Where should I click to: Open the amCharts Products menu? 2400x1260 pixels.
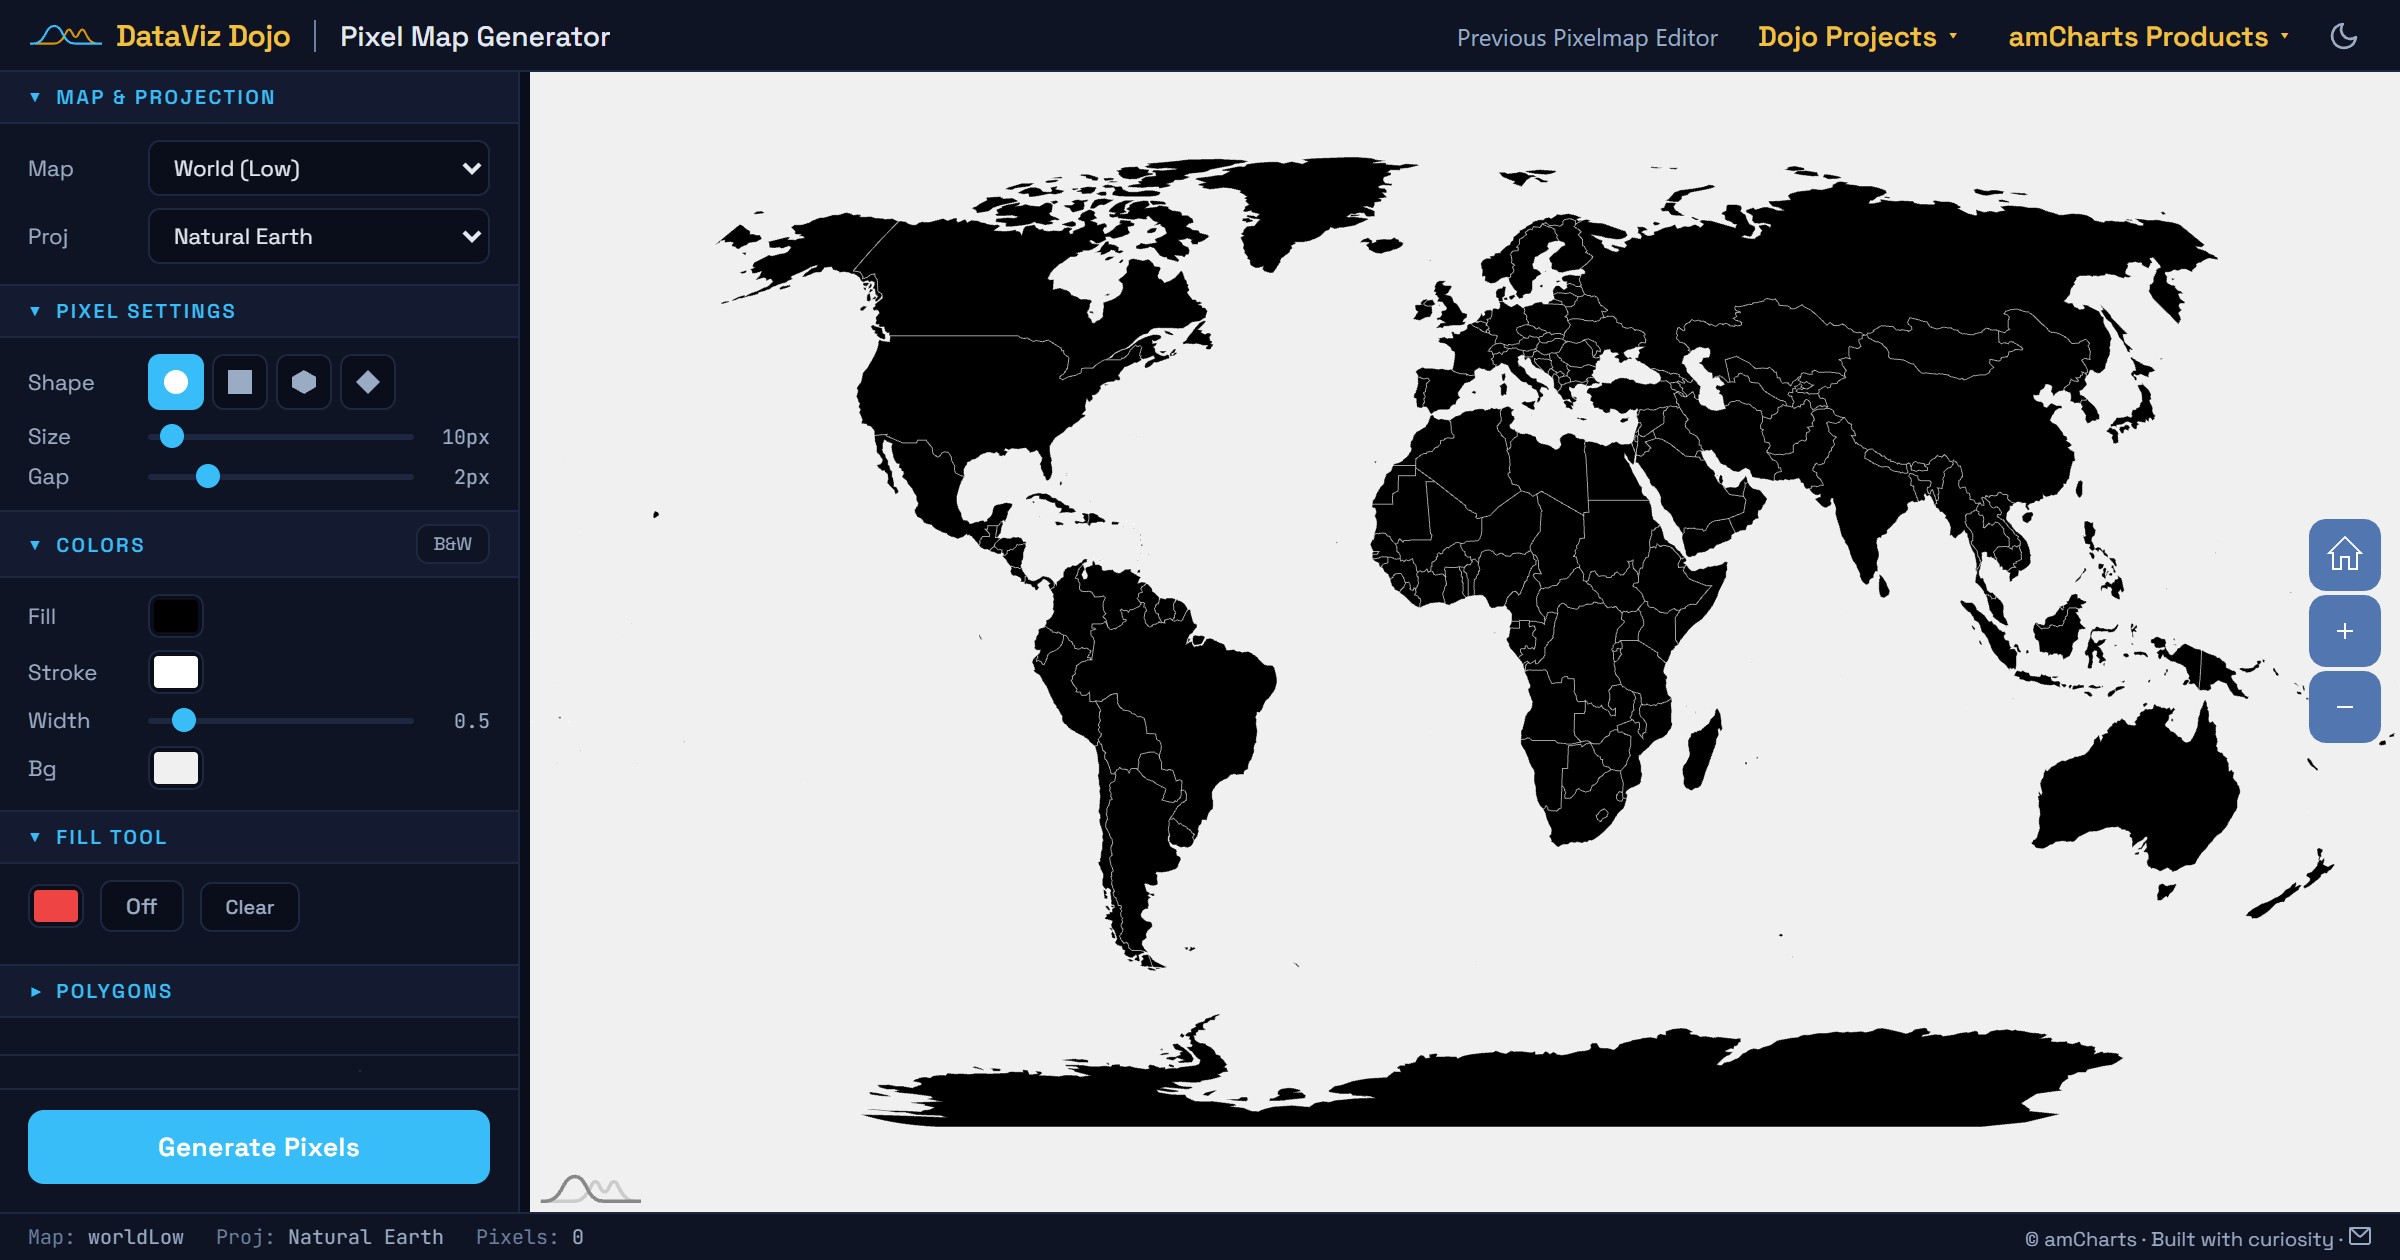(2148, 37)
